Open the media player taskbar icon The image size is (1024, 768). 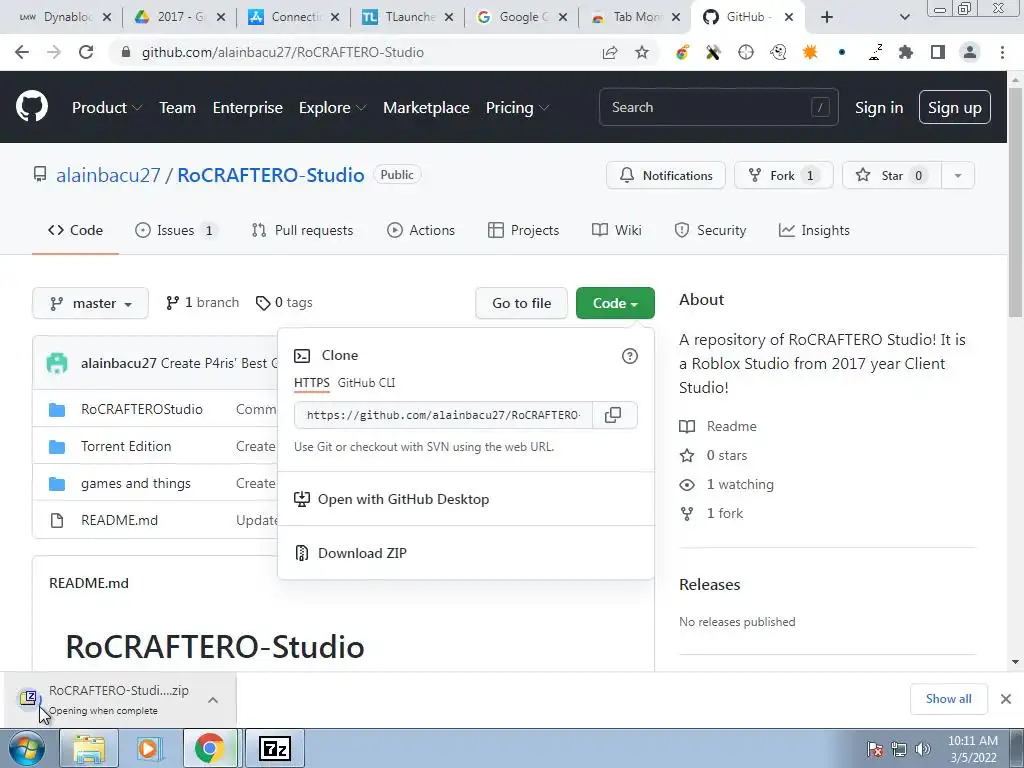click(x=148, y=748)
